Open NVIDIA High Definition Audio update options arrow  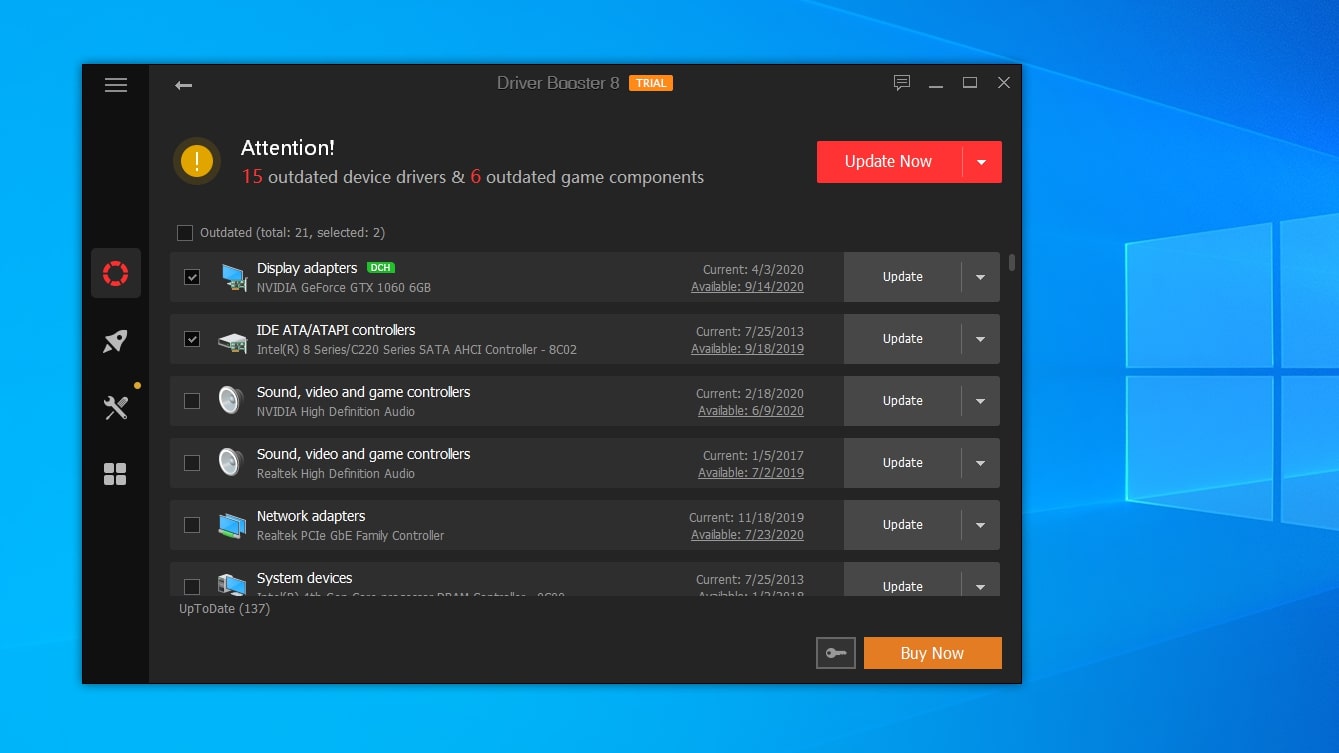[980, 401]
